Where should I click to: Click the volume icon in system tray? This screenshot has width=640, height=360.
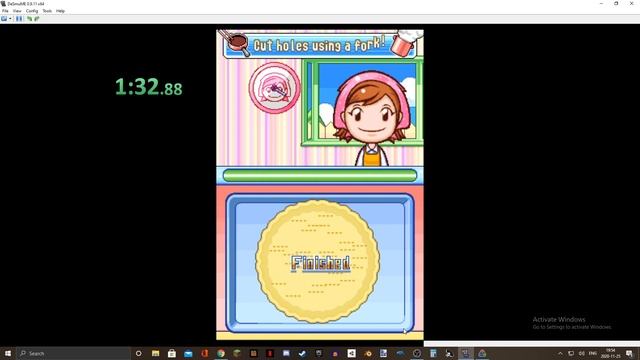[582, 353]
